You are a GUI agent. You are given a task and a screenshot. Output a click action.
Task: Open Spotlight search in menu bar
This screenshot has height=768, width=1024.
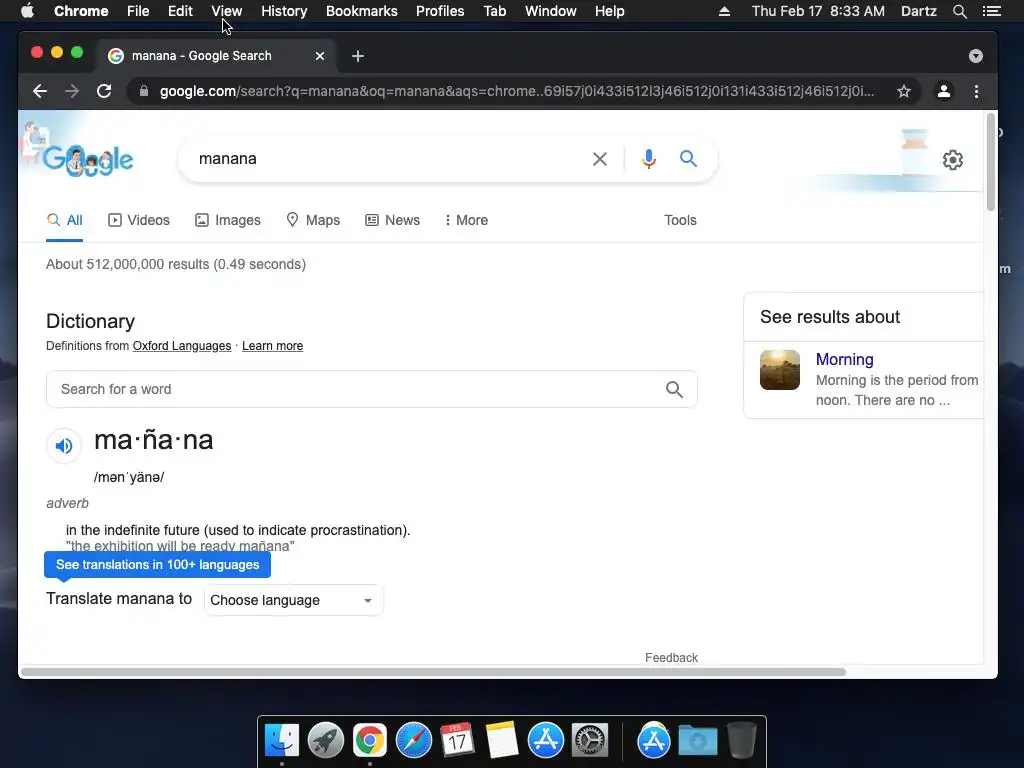tap(959, 11)
